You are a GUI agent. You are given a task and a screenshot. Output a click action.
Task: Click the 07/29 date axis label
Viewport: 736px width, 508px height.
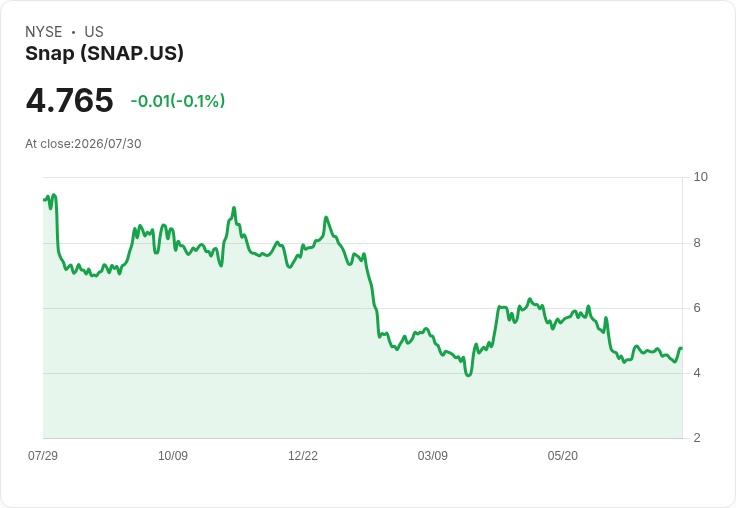click(x=43, y=455)
